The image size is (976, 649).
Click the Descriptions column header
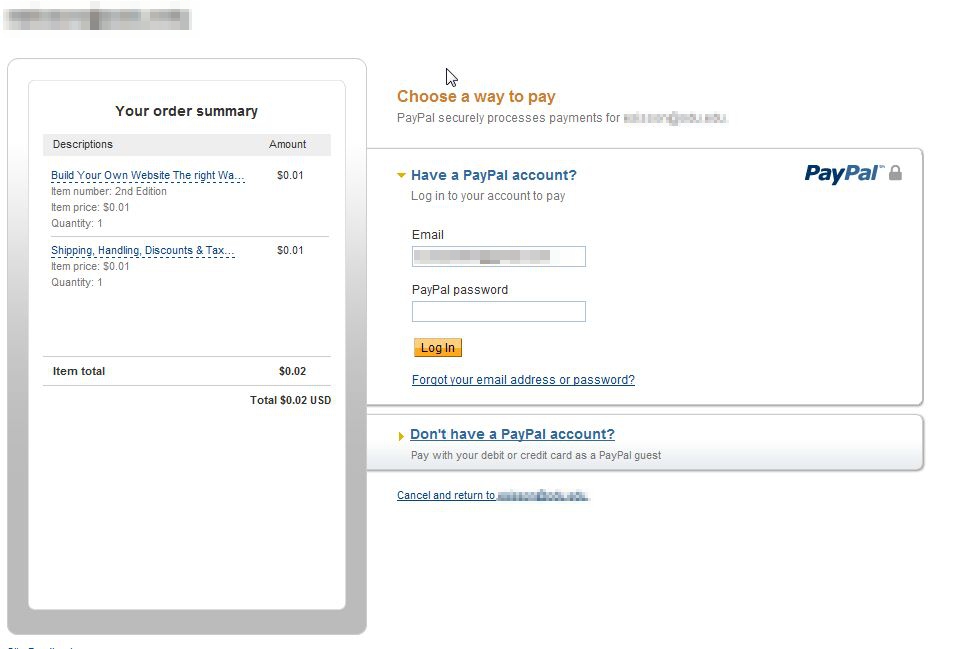(x=83, y=144)
